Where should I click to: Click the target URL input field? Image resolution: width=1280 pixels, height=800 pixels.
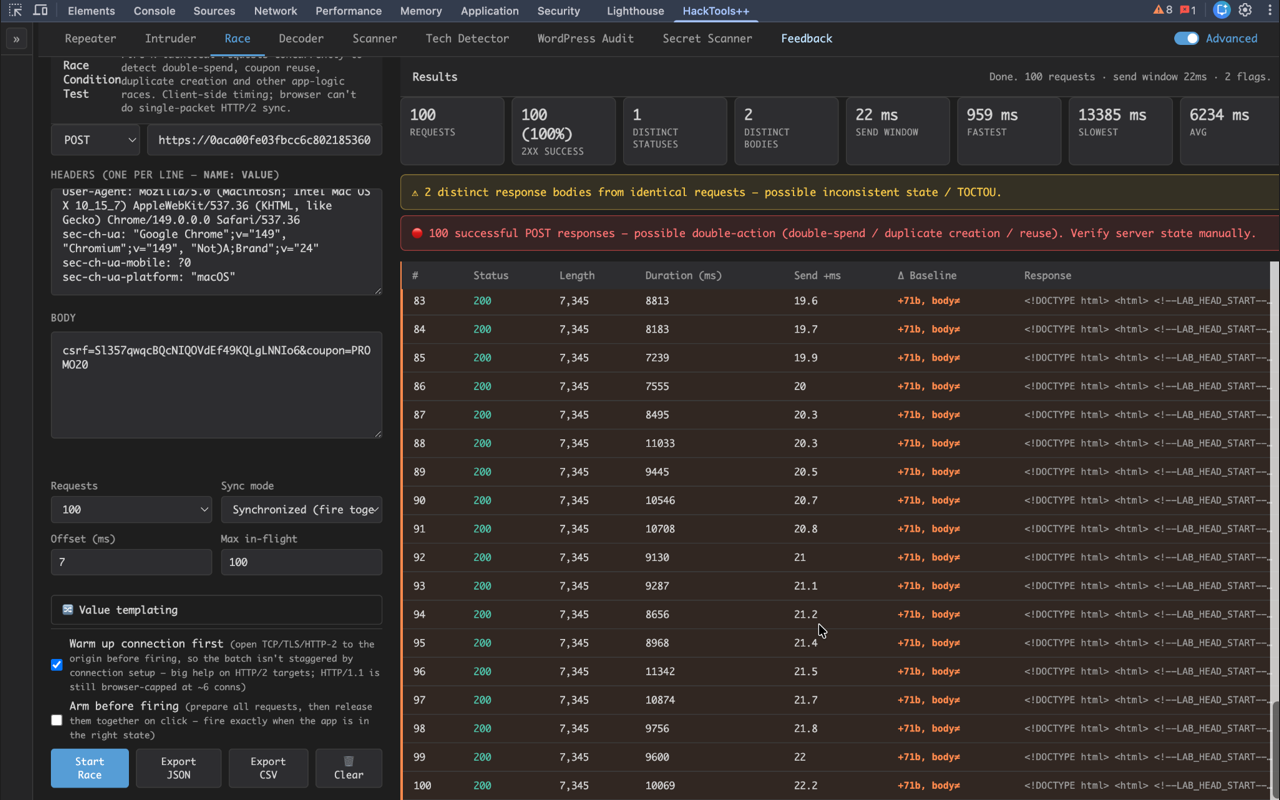click(x=265, y=140)
